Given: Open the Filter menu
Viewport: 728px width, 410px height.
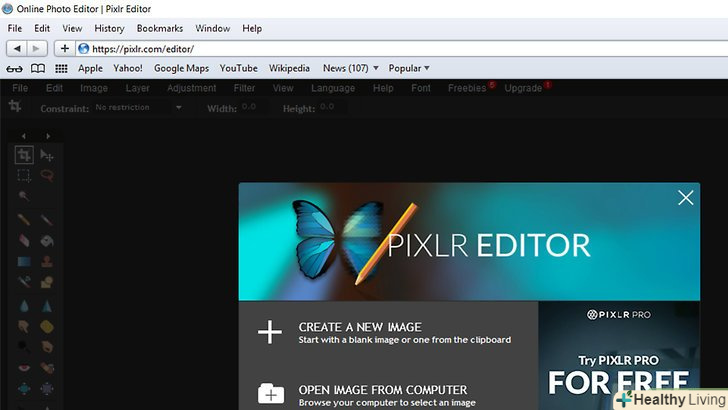Looking at the screenshot, I should [244, 88].
